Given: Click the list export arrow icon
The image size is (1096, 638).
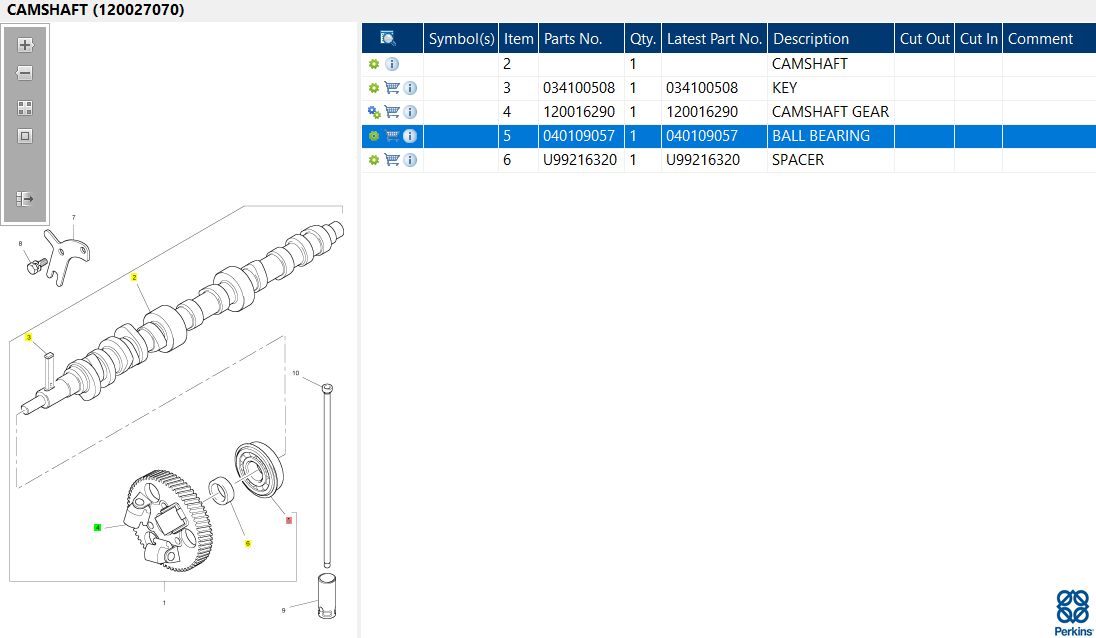Looking at the screenshot, I should coord(25,199).
